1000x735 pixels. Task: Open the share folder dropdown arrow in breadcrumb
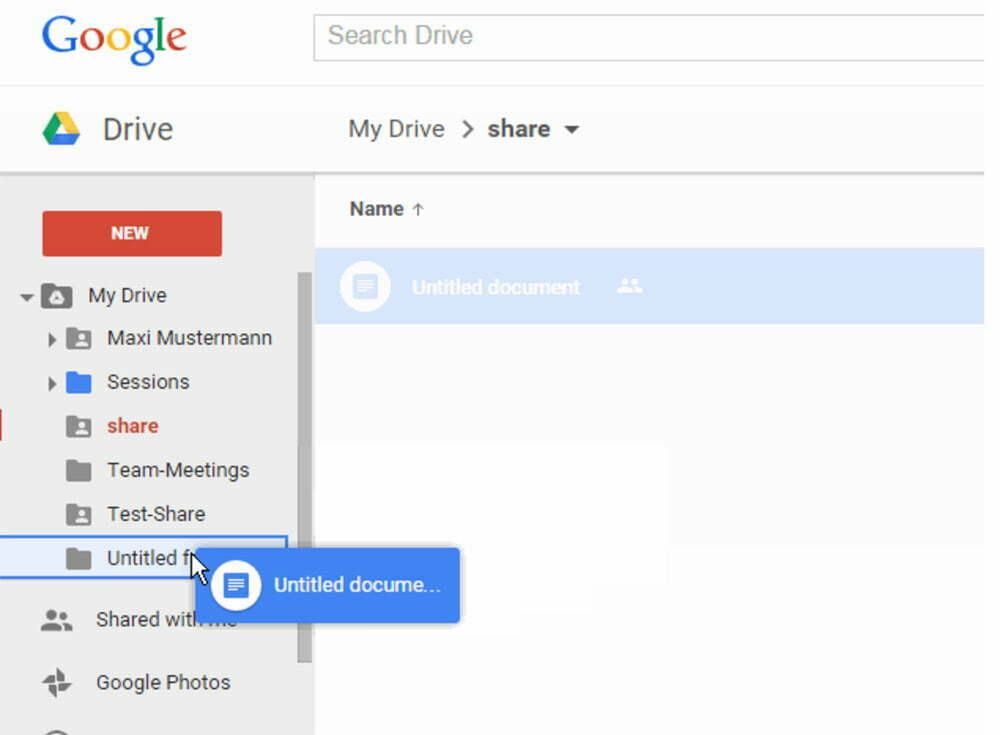click(x=572, y=130)
